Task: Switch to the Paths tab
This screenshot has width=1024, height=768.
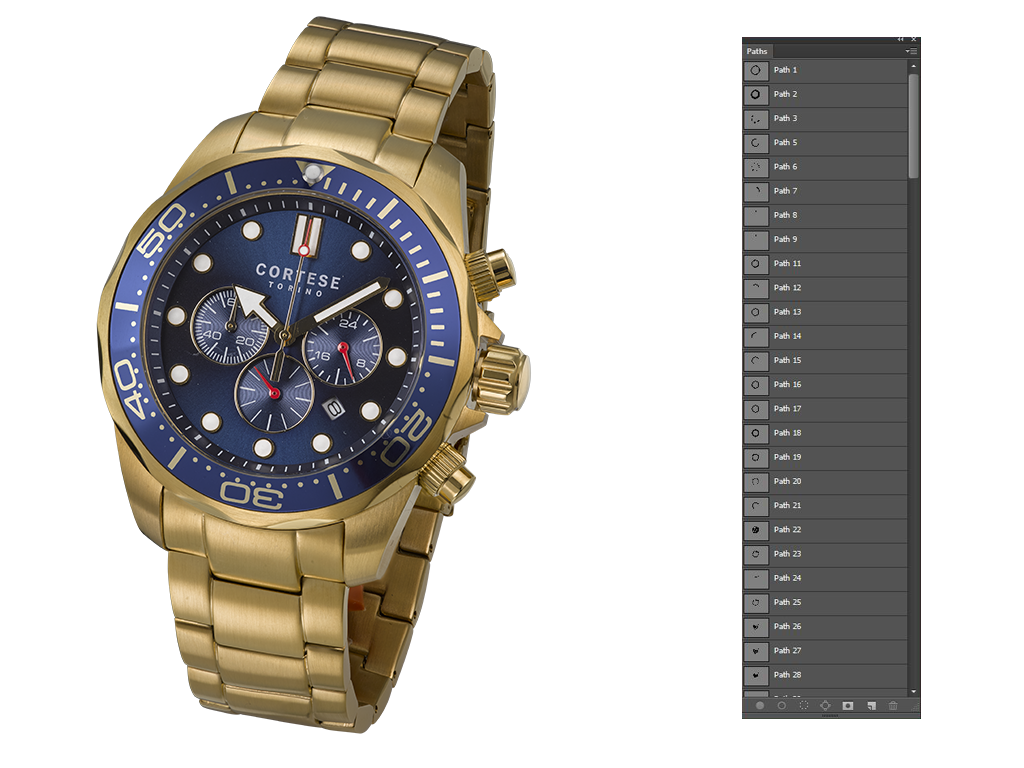Action: coord(757,51)
